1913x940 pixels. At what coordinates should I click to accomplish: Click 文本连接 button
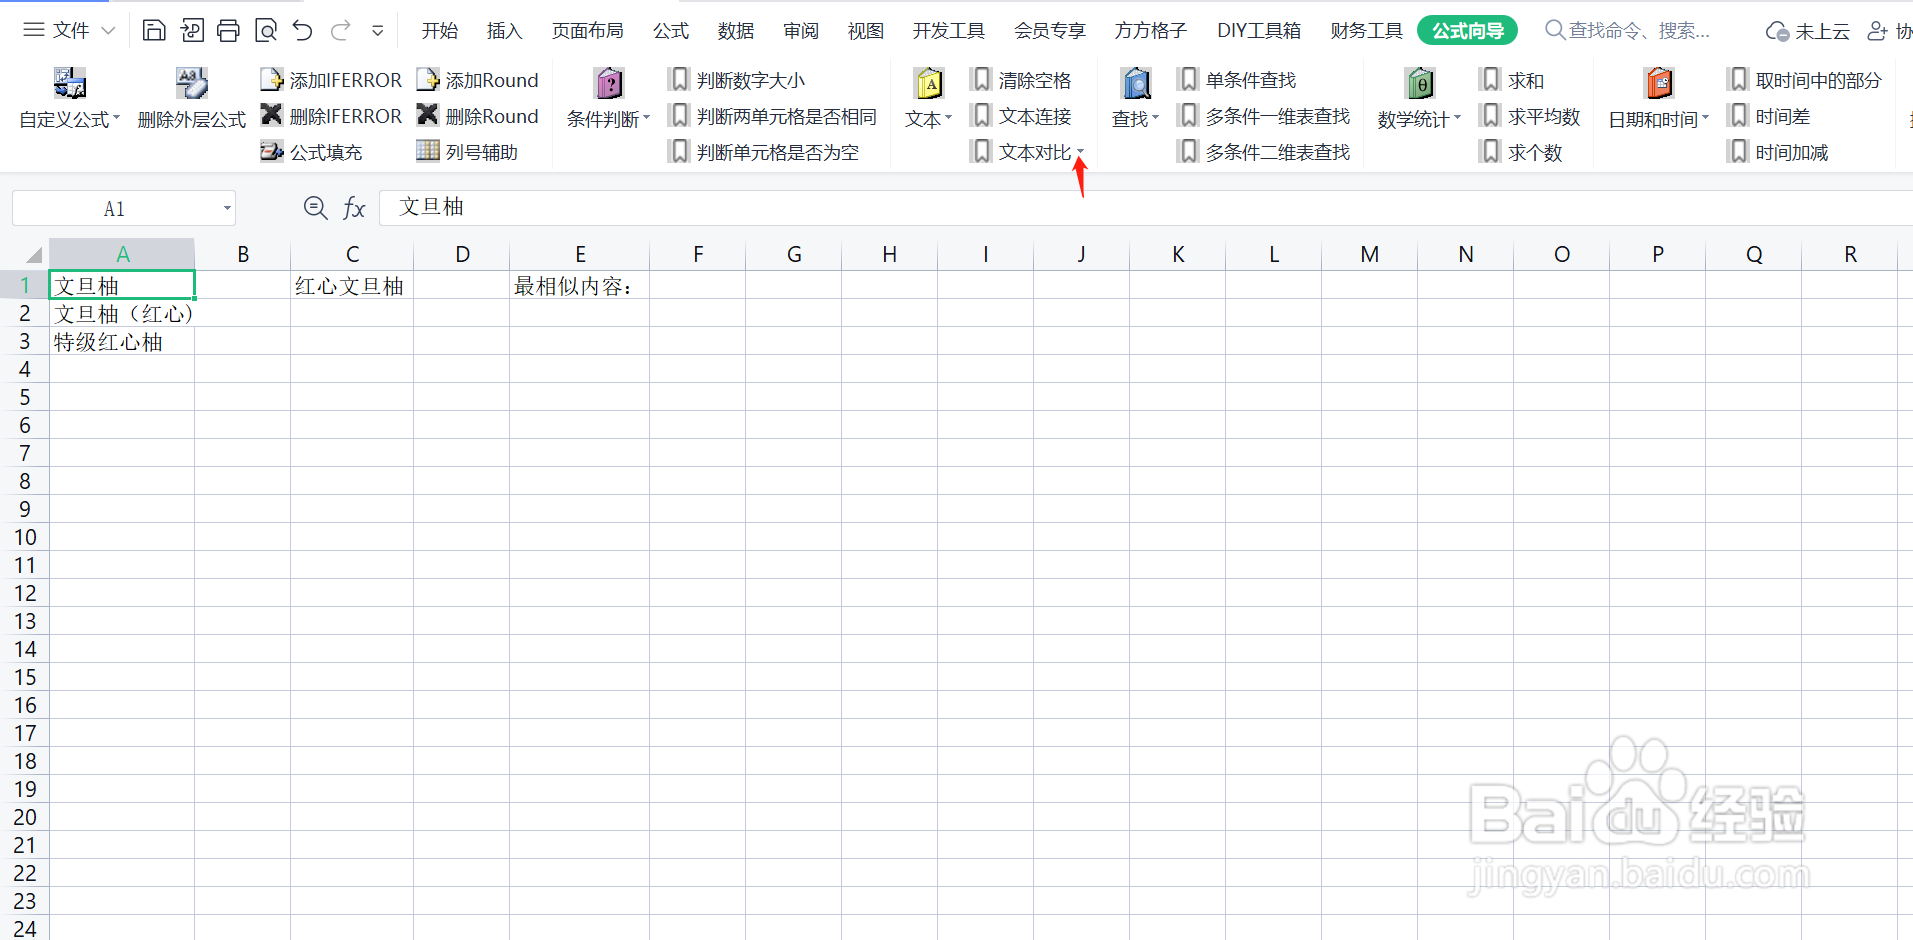pyautogui.click(x=1021, y=116)
